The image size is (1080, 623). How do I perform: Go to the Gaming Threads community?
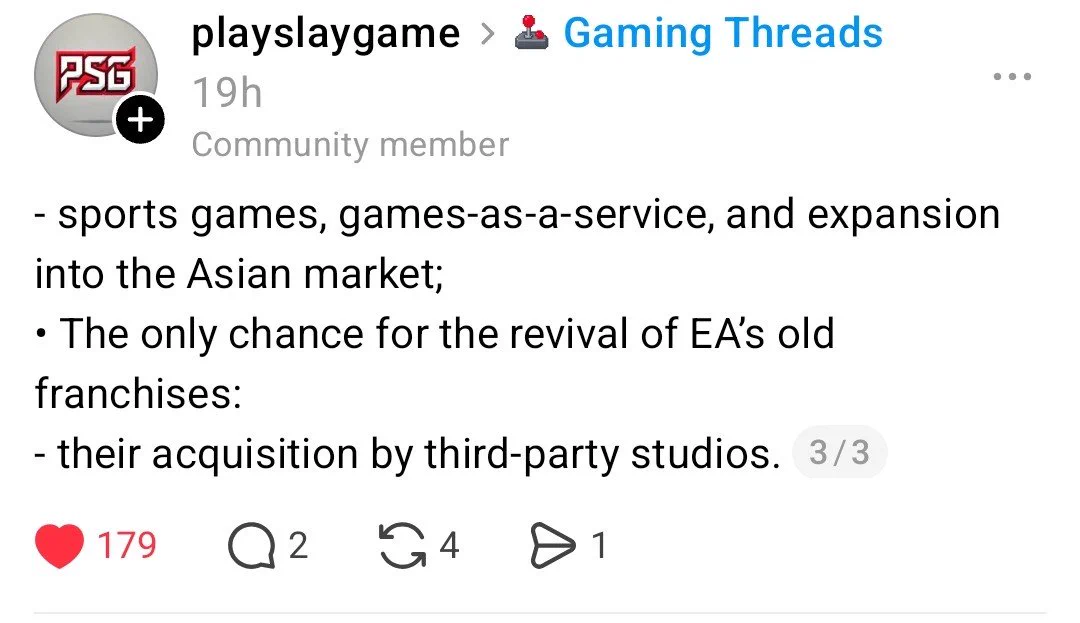click(x=723, y=33)
